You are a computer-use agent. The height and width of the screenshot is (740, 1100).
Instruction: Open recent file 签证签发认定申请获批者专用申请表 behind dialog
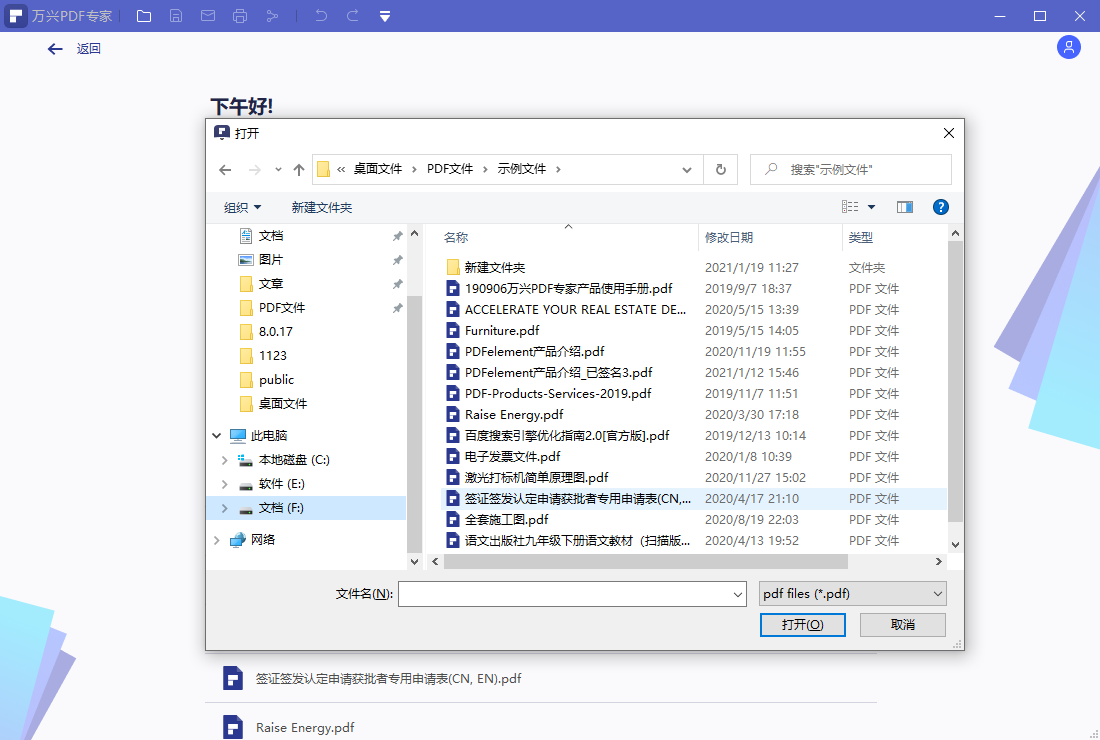coord(388,679)
